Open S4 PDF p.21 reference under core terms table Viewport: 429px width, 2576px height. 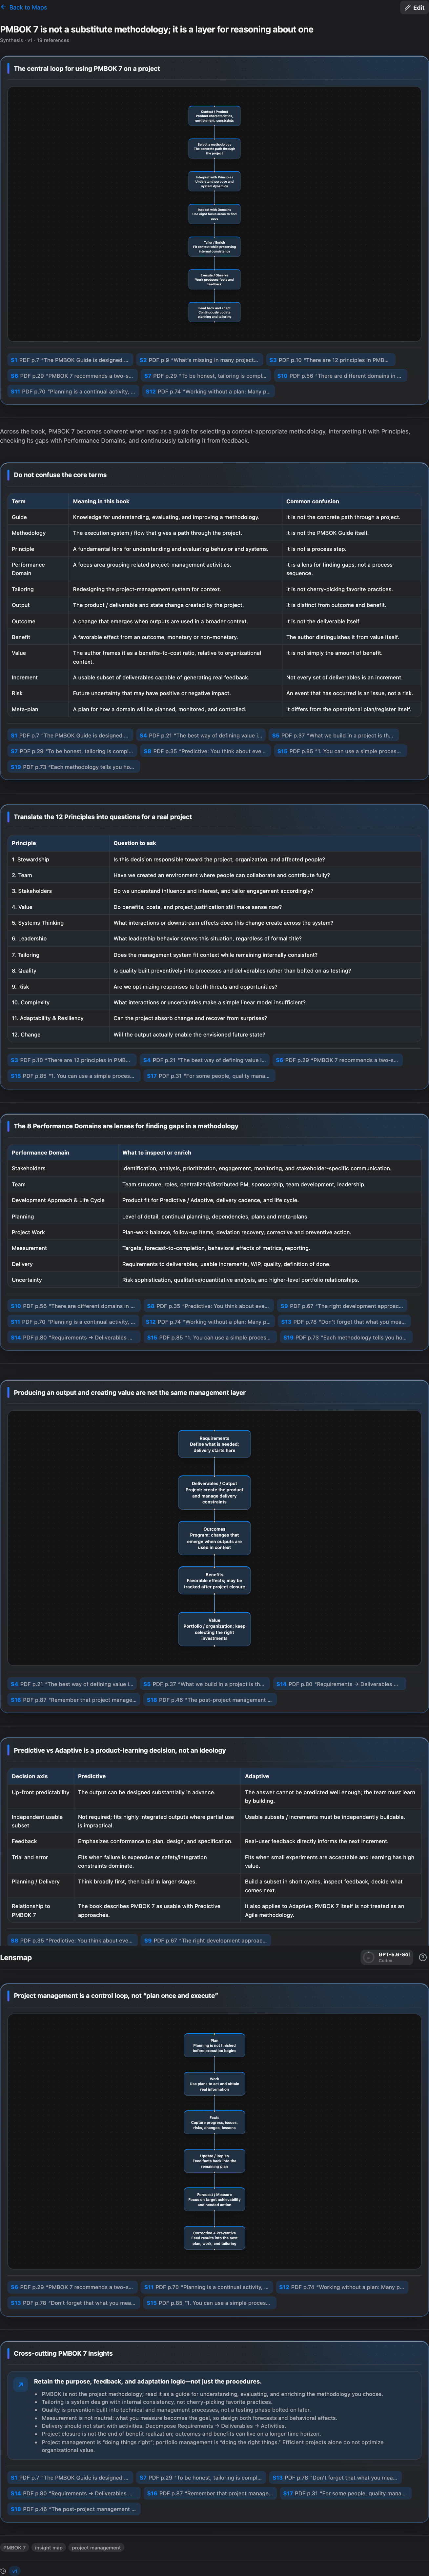pyautogui.click(x=202, y=735)
